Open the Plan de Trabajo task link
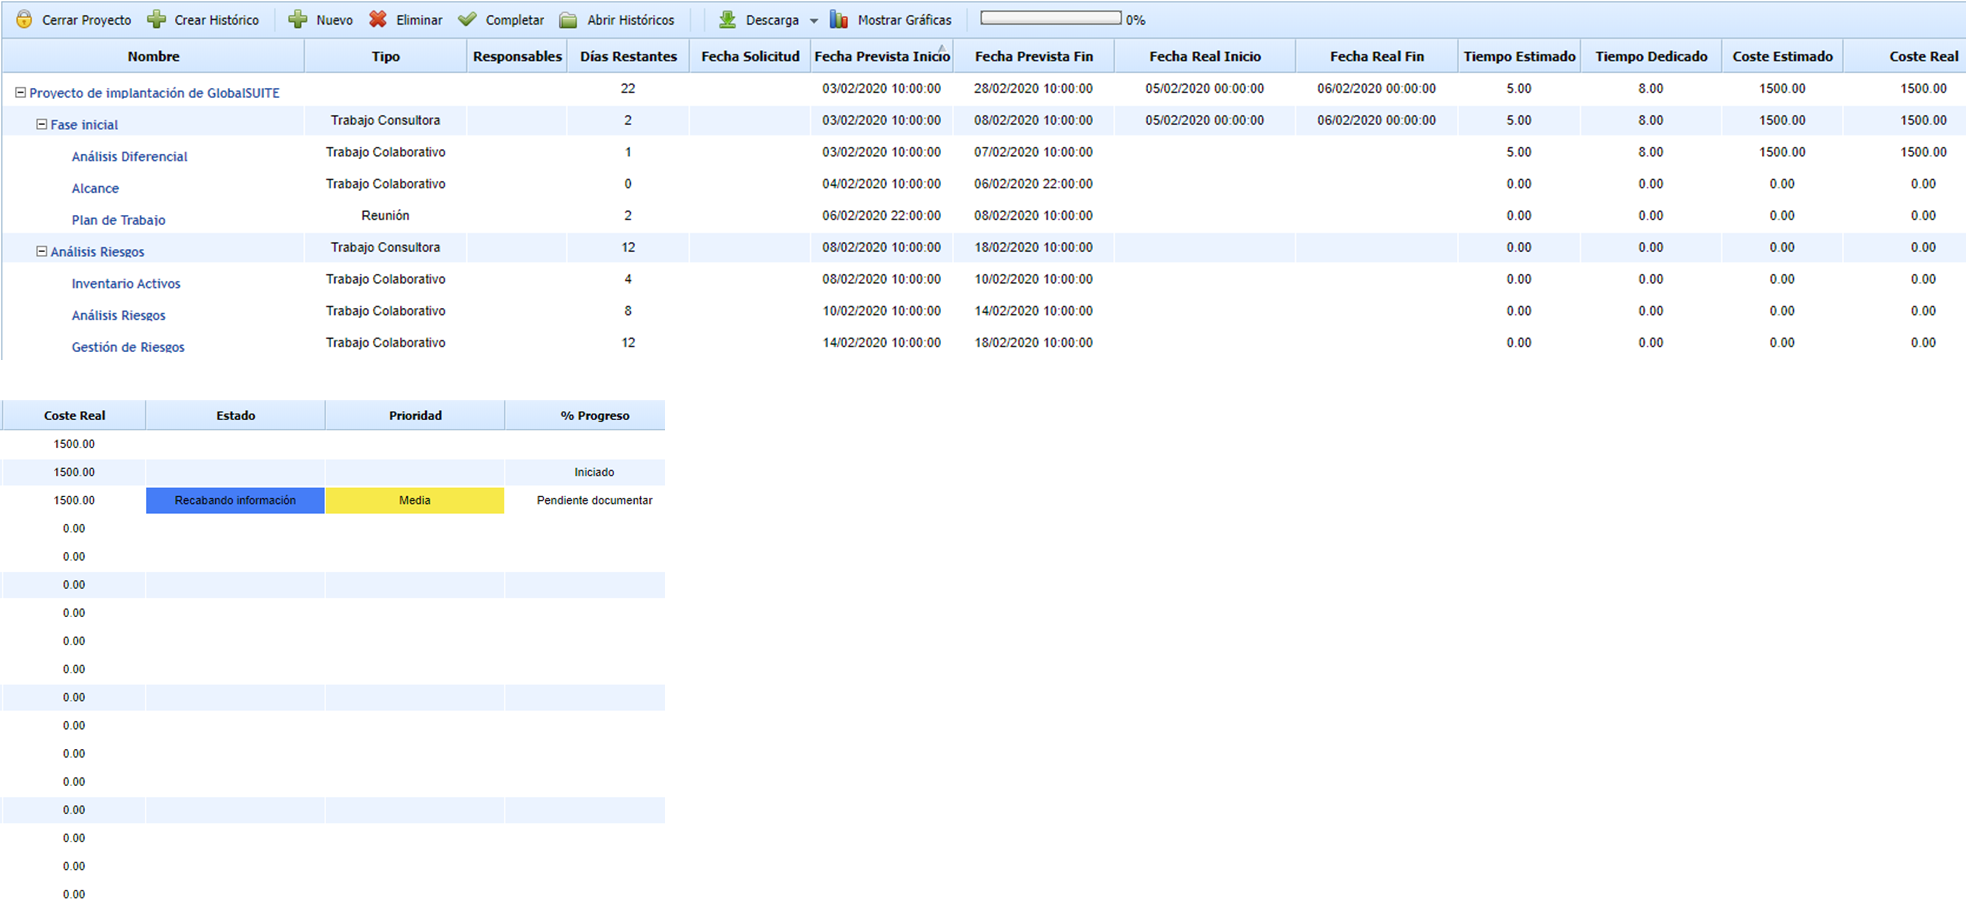Screen dimensions: 1966x915 click(118, 220)
